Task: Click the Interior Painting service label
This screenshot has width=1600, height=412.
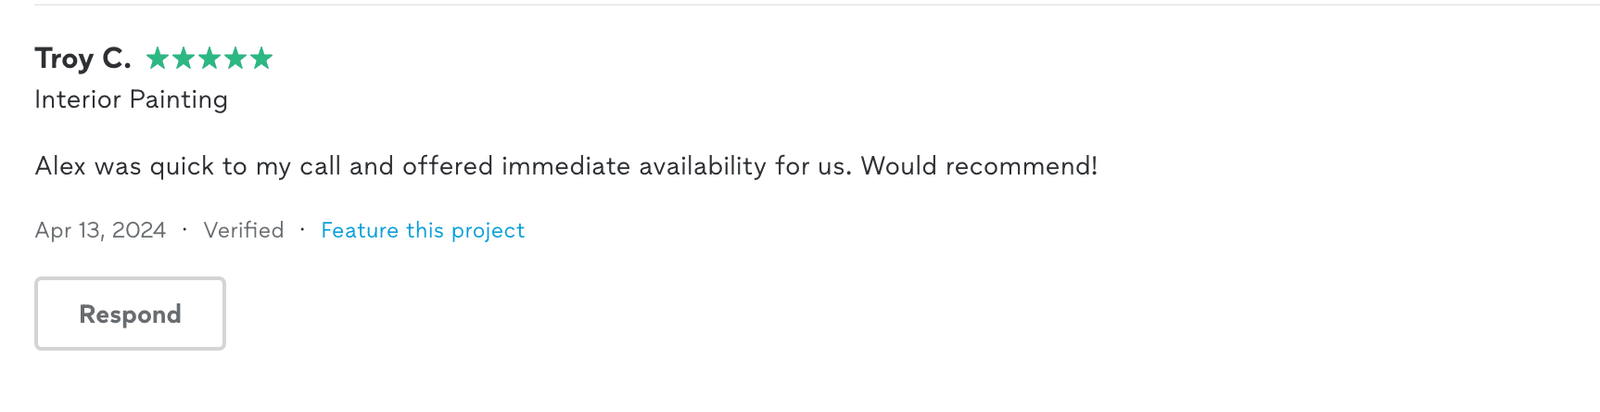Action: point(131,99)
